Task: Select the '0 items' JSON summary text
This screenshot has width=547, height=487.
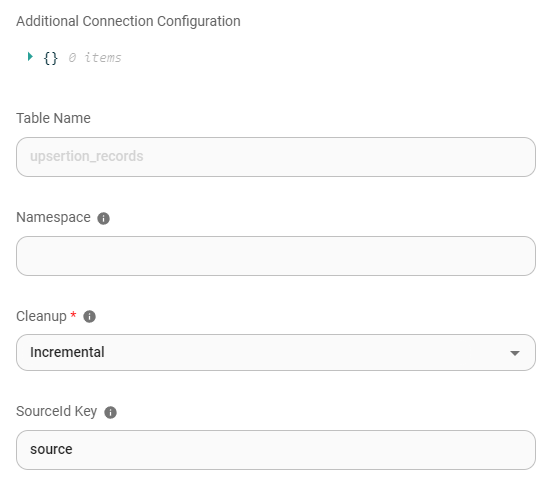Action: tap(95, 58)
